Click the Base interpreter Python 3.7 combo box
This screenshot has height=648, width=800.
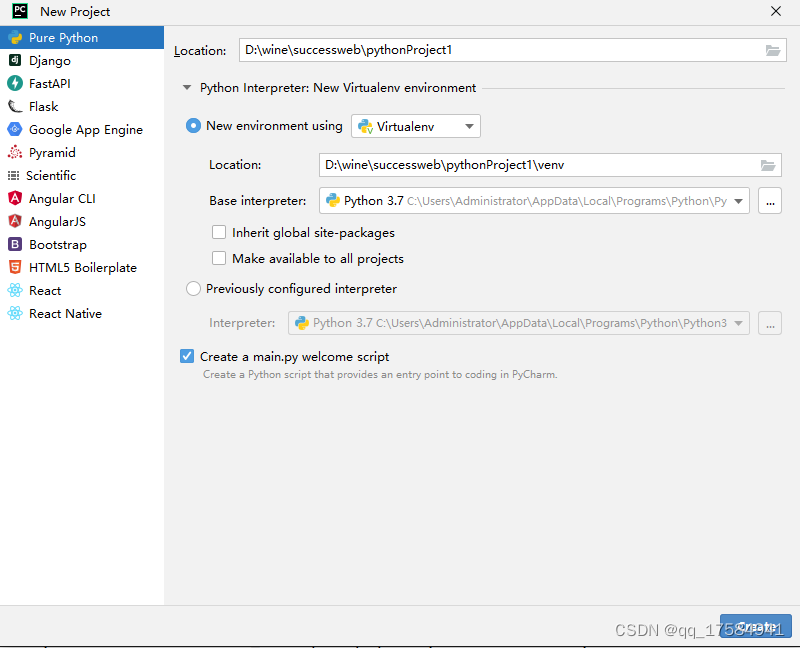534,201
